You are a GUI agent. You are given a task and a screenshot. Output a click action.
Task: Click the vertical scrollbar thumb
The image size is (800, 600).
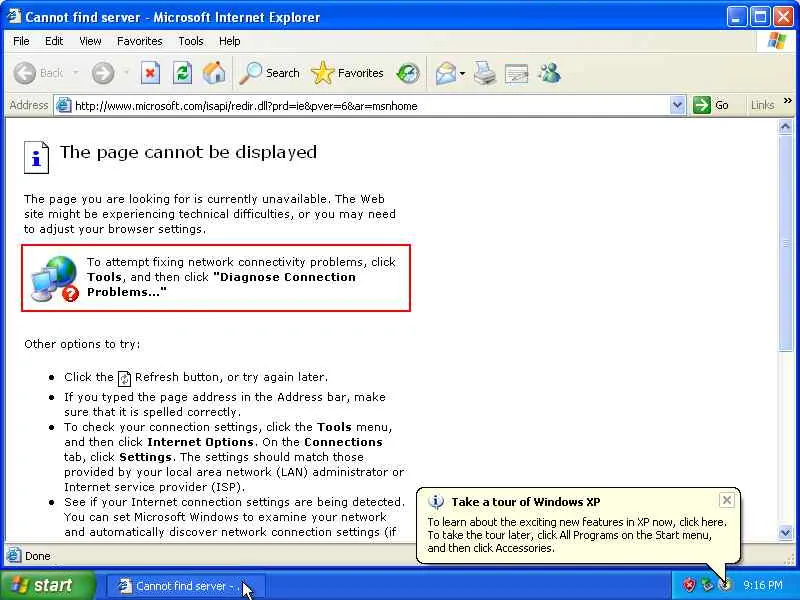[785, 243]
